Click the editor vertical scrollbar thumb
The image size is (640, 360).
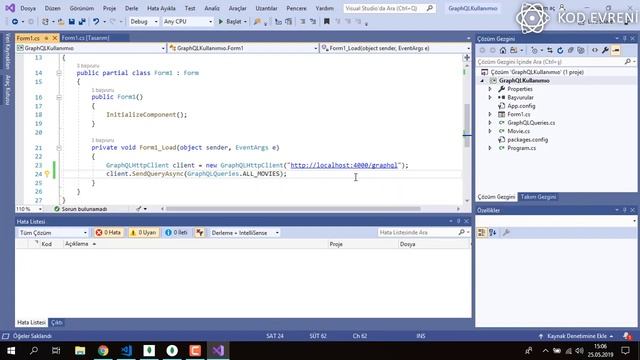467,125
